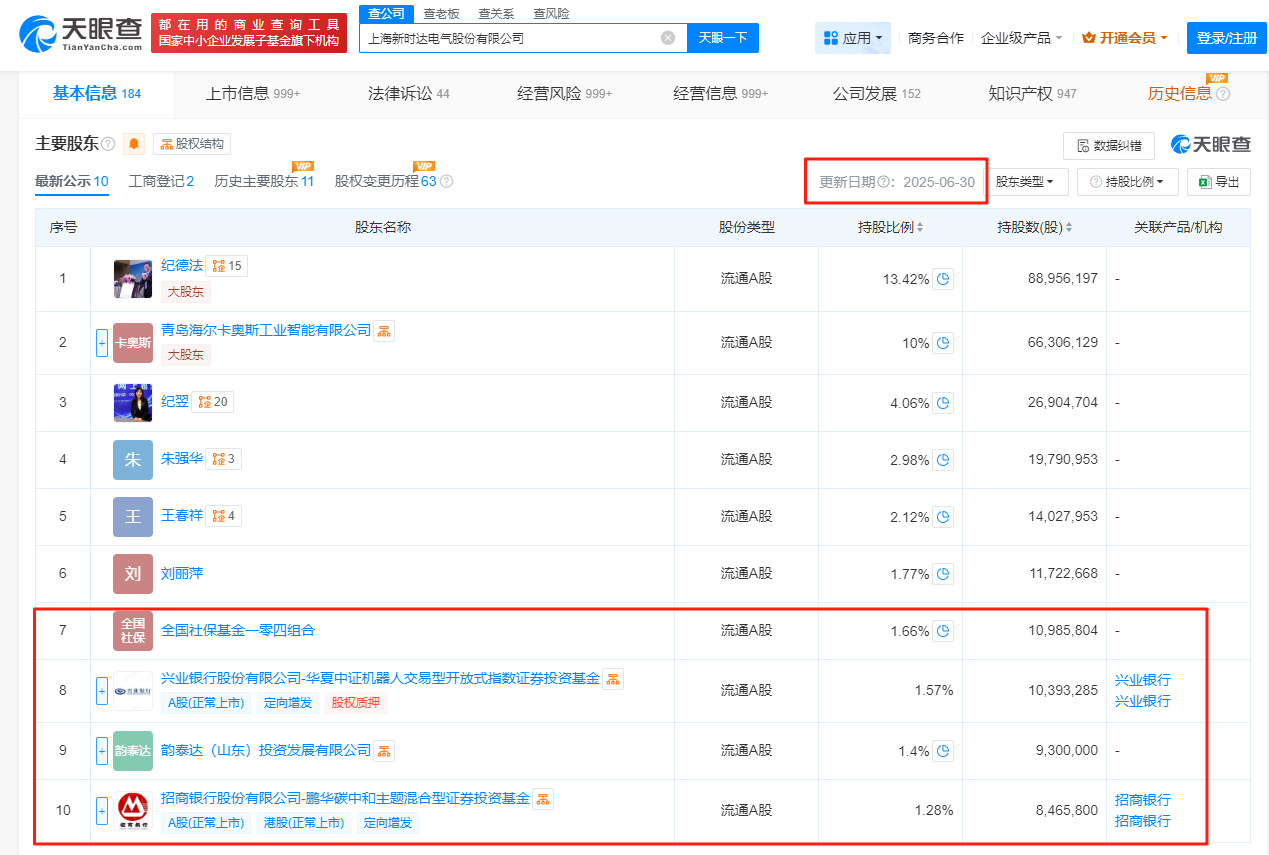
Task: Click the 股权质押 tag in row 8
Action: point(355,703)
